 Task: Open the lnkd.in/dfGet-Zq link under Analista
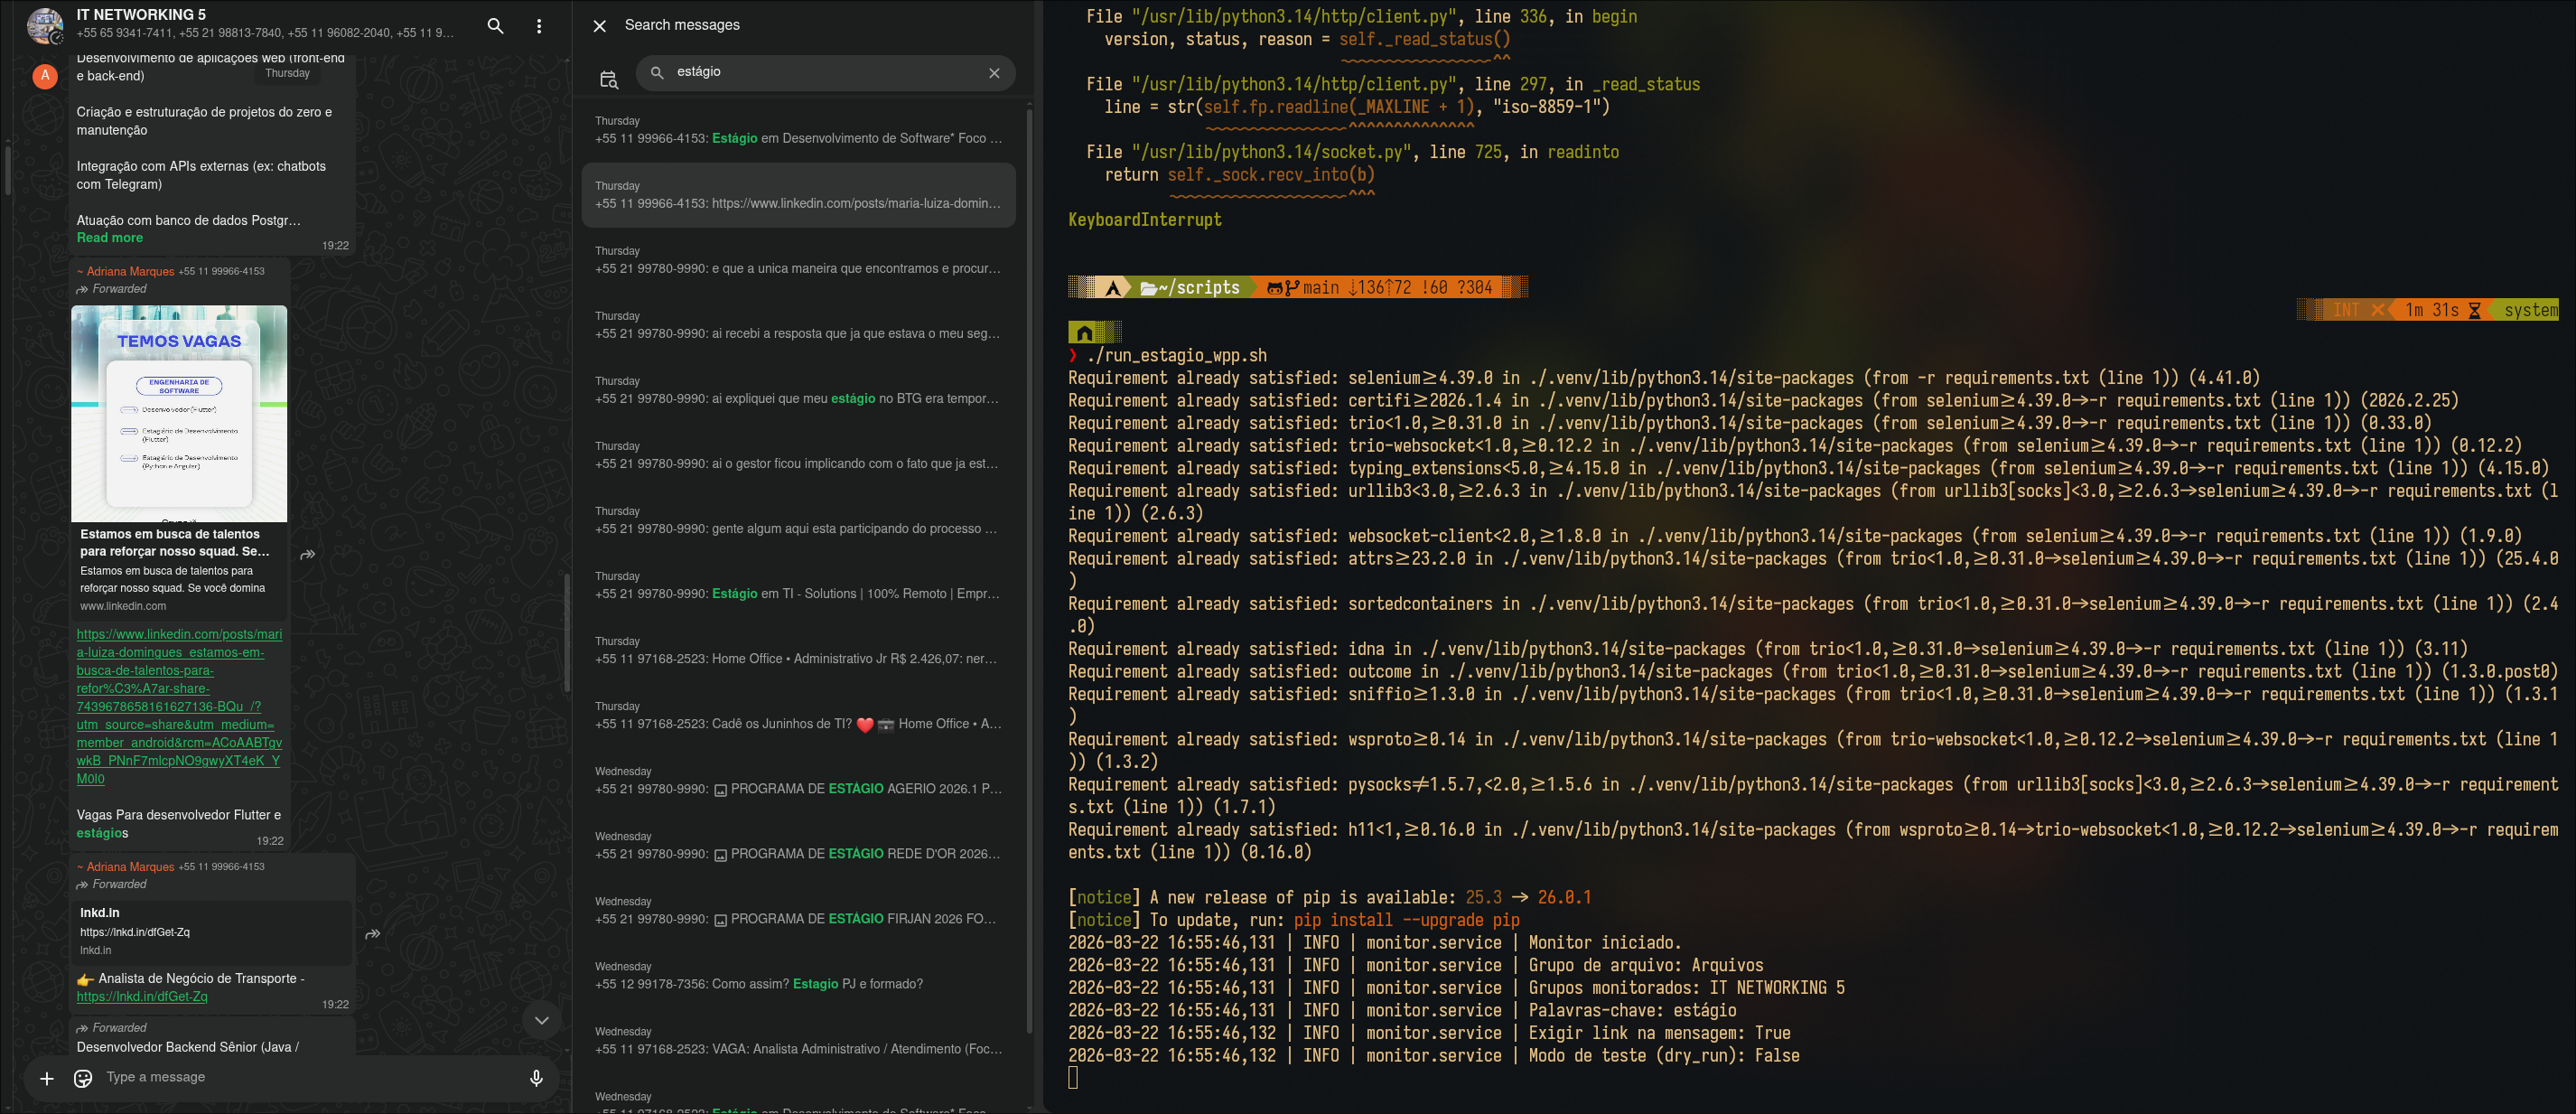point(142,997)
